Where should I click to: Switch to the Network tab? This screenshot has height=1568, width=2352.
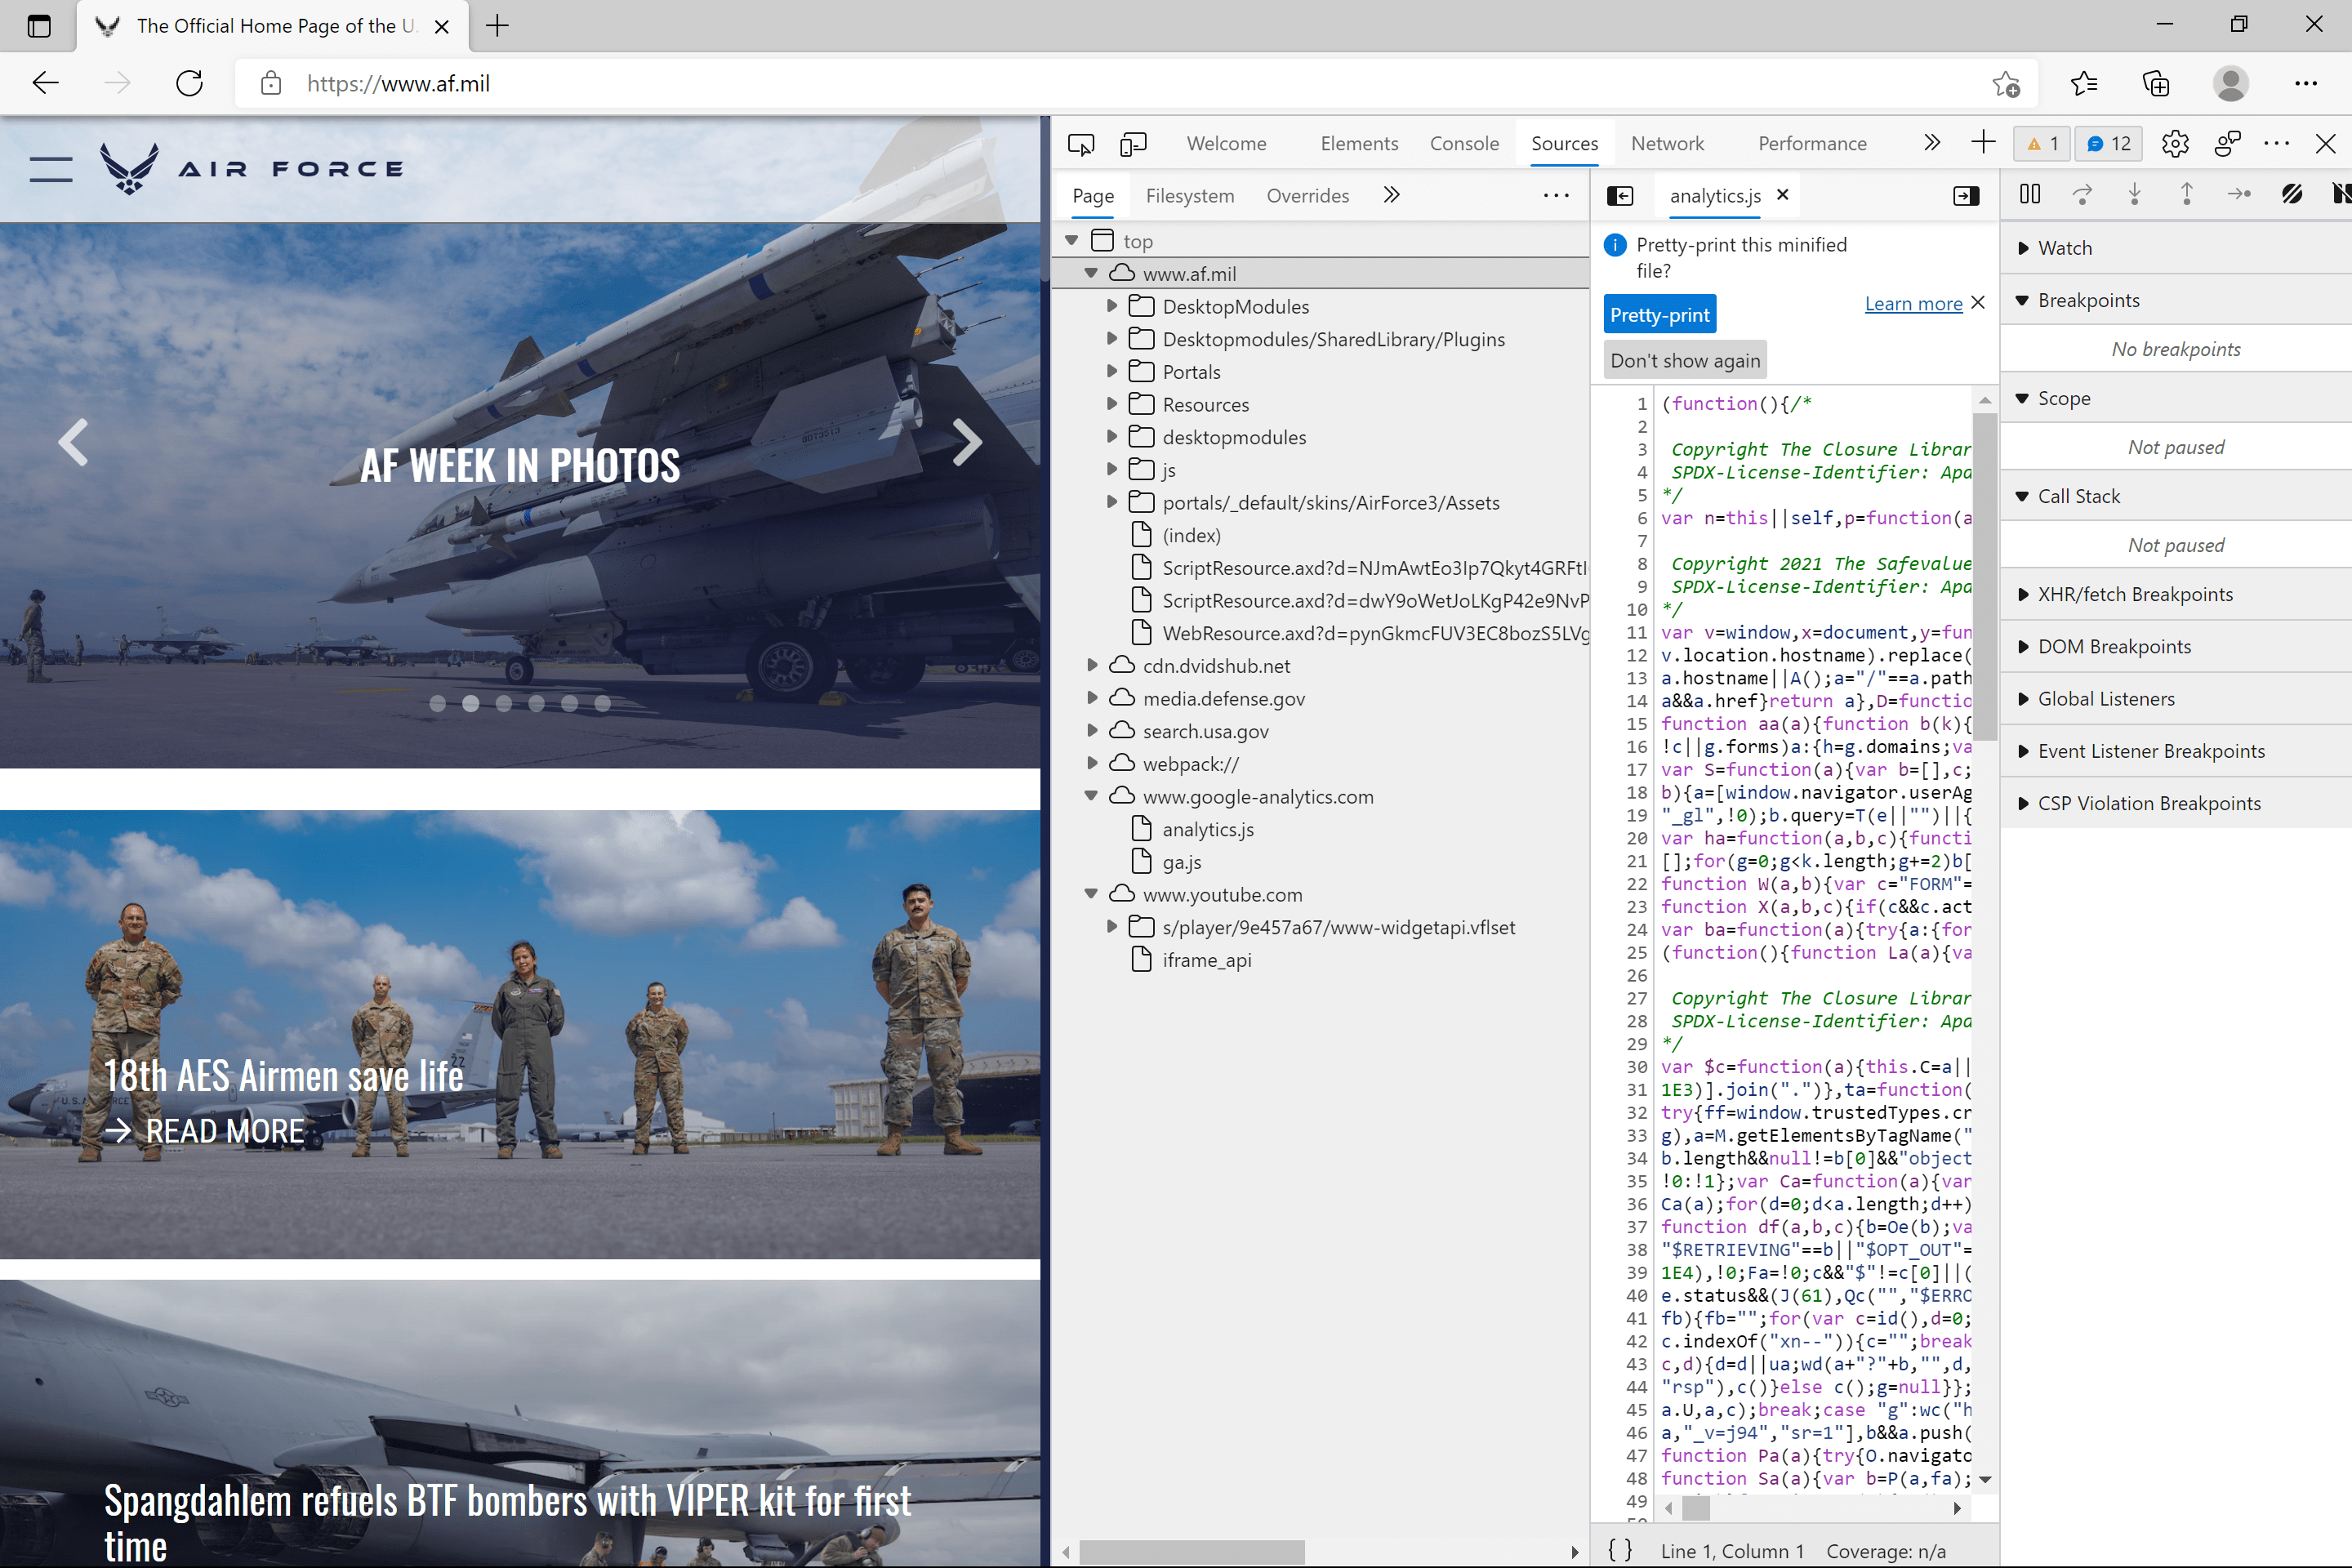(1667, 144)
